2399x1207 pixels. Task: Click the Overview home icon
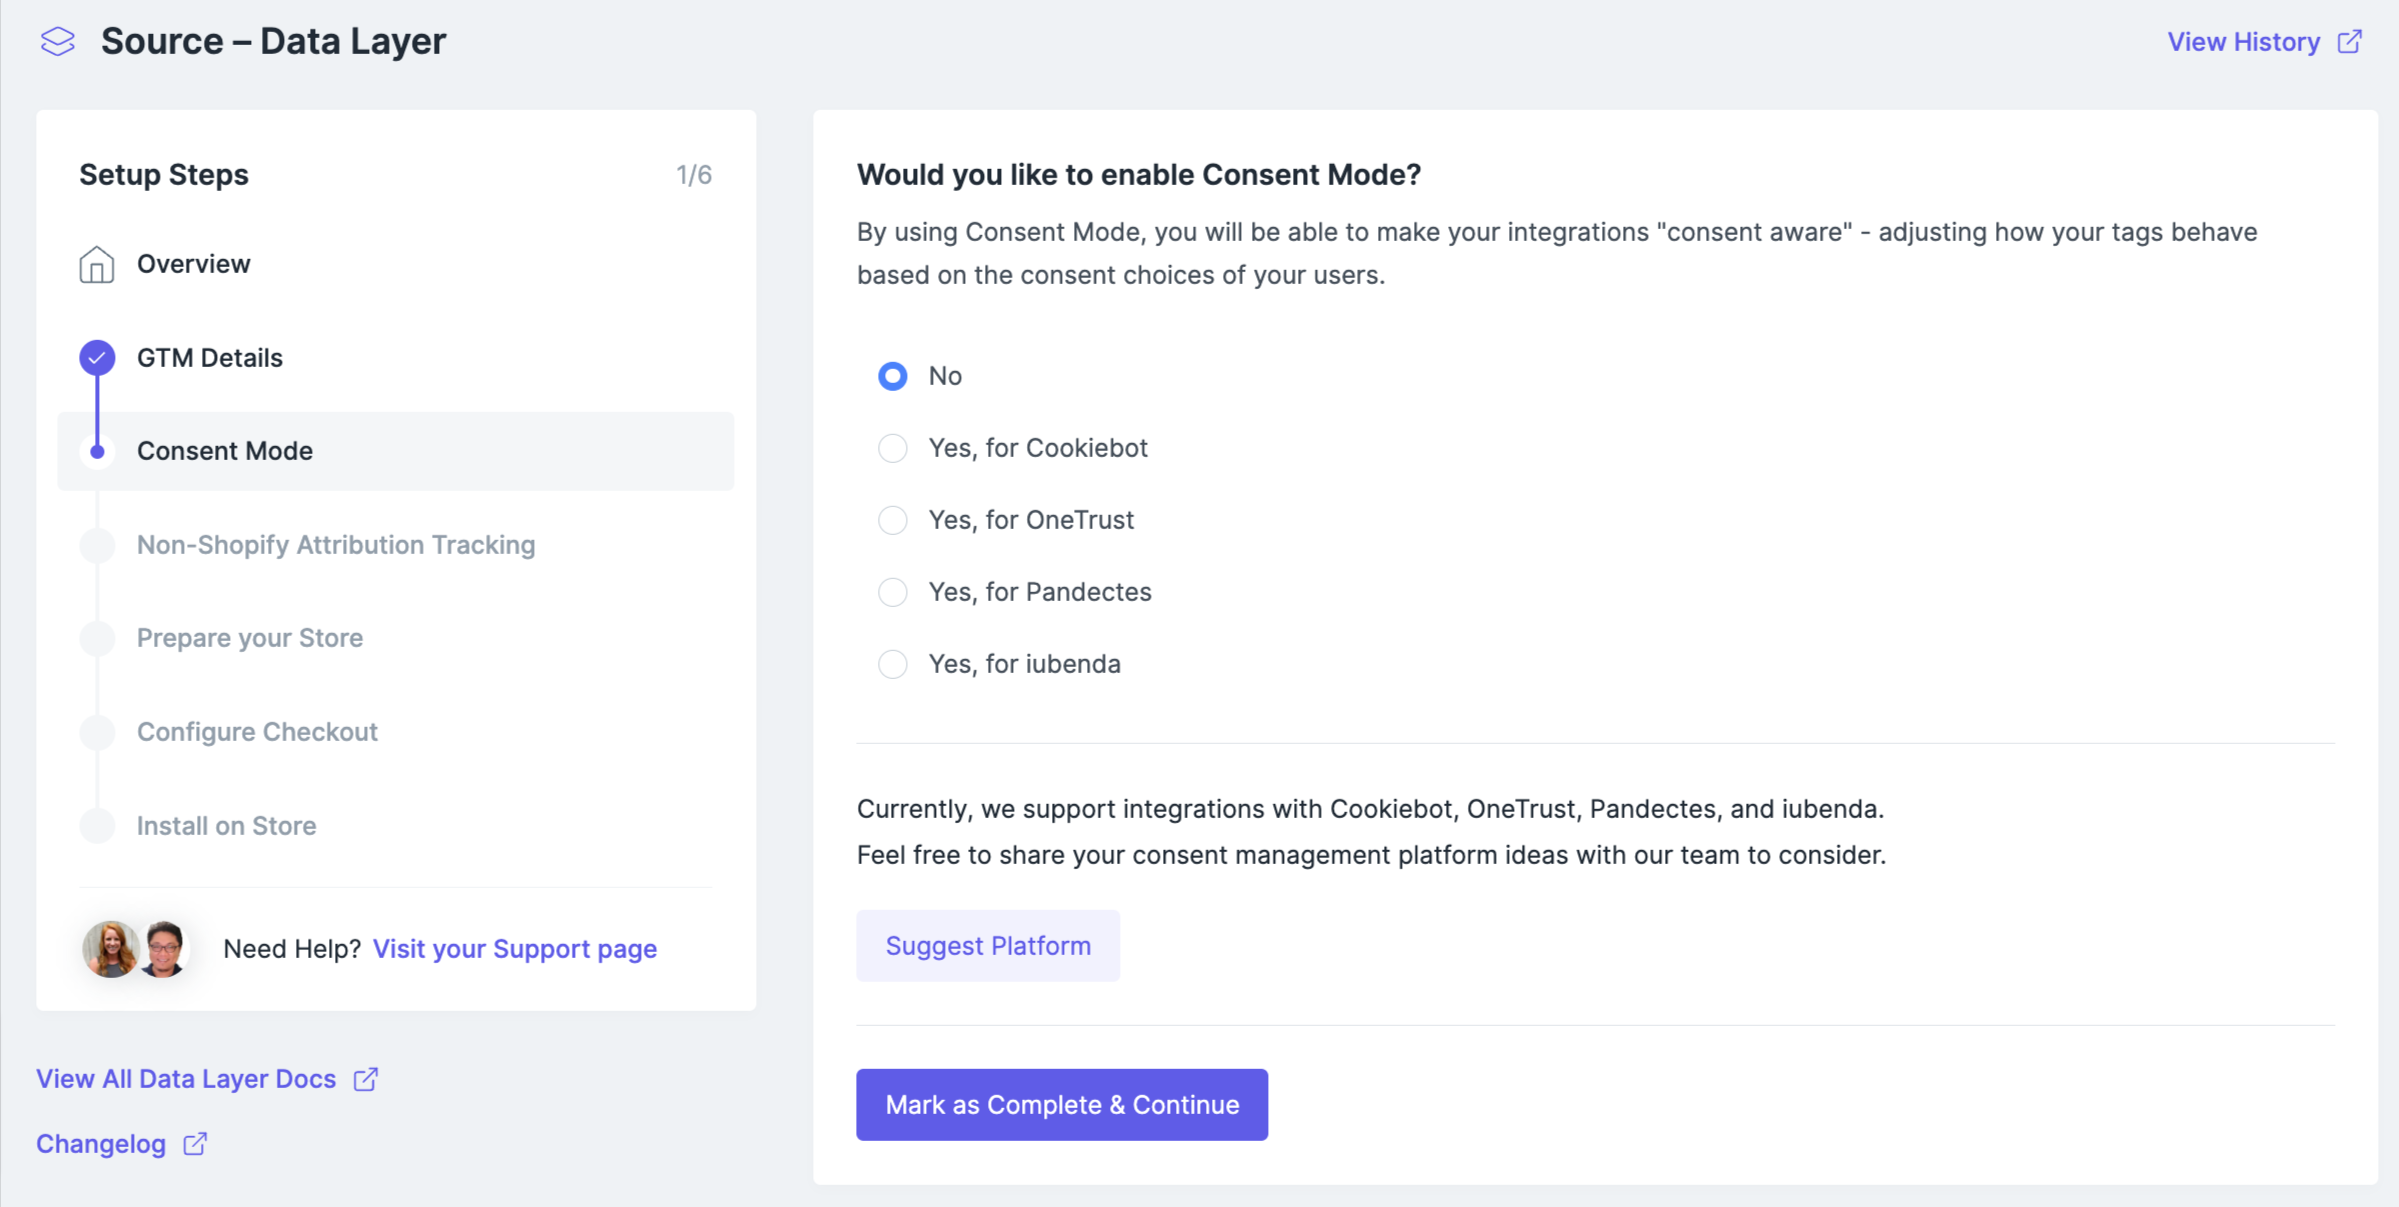(x=97, y=265)
